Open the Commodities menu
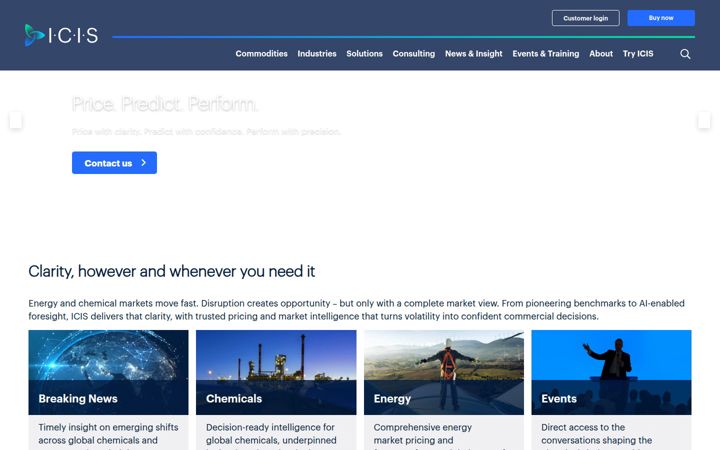720x450 pixels. coord(261,54)
